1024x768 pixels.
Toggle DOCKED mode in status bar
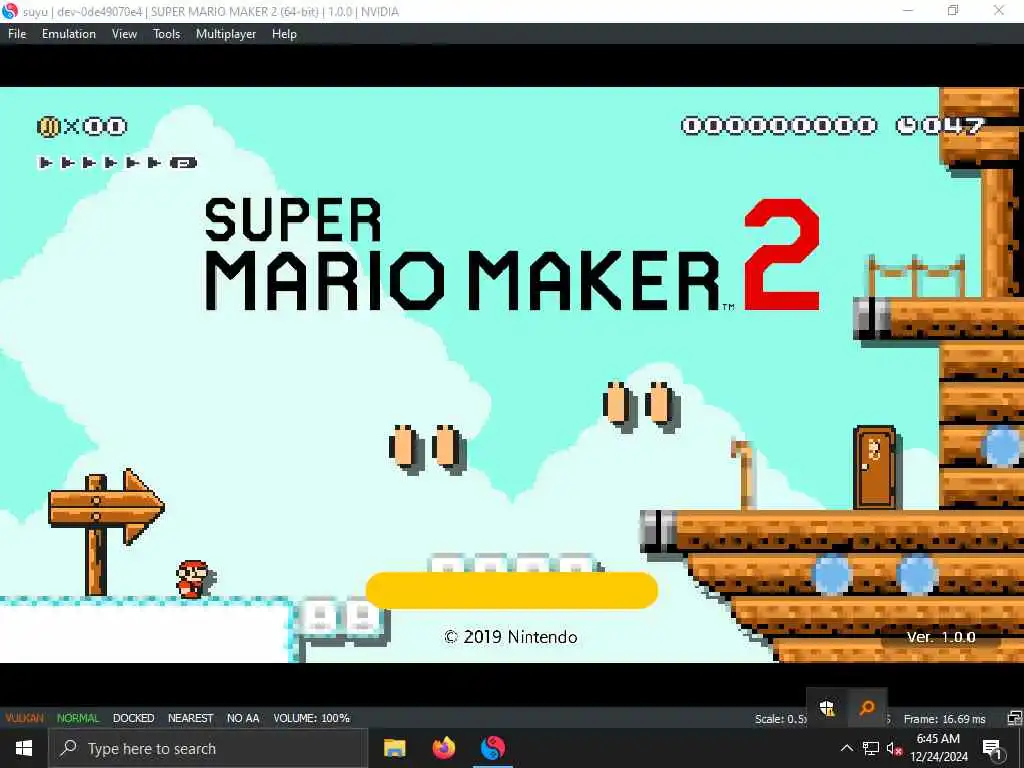[133, 718]
